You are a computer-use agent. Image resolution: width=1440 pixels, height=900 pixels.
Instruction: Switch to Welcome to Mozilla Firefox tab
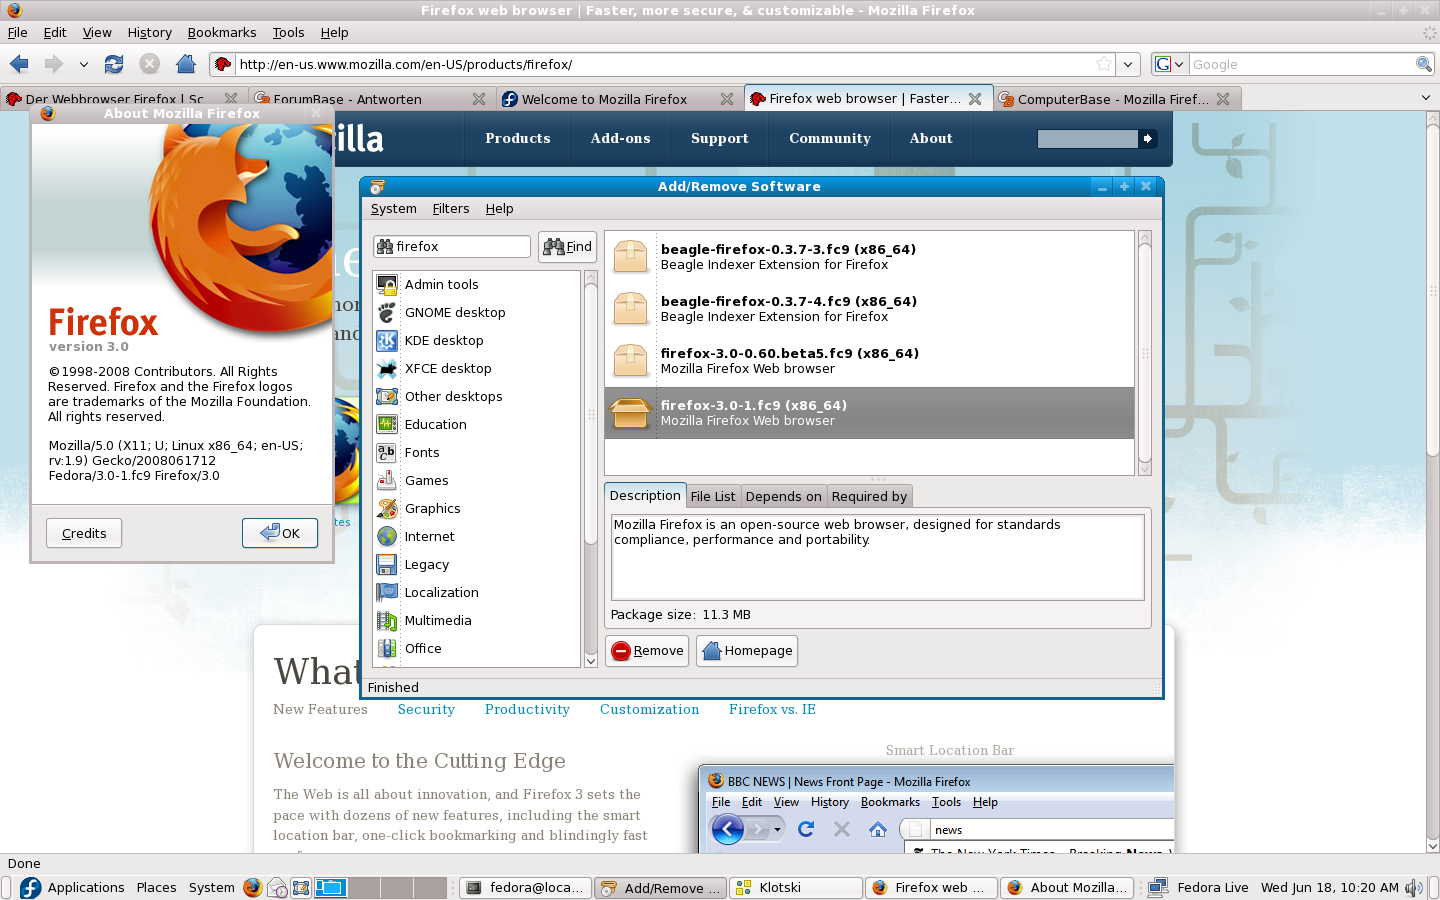point(618,99)
